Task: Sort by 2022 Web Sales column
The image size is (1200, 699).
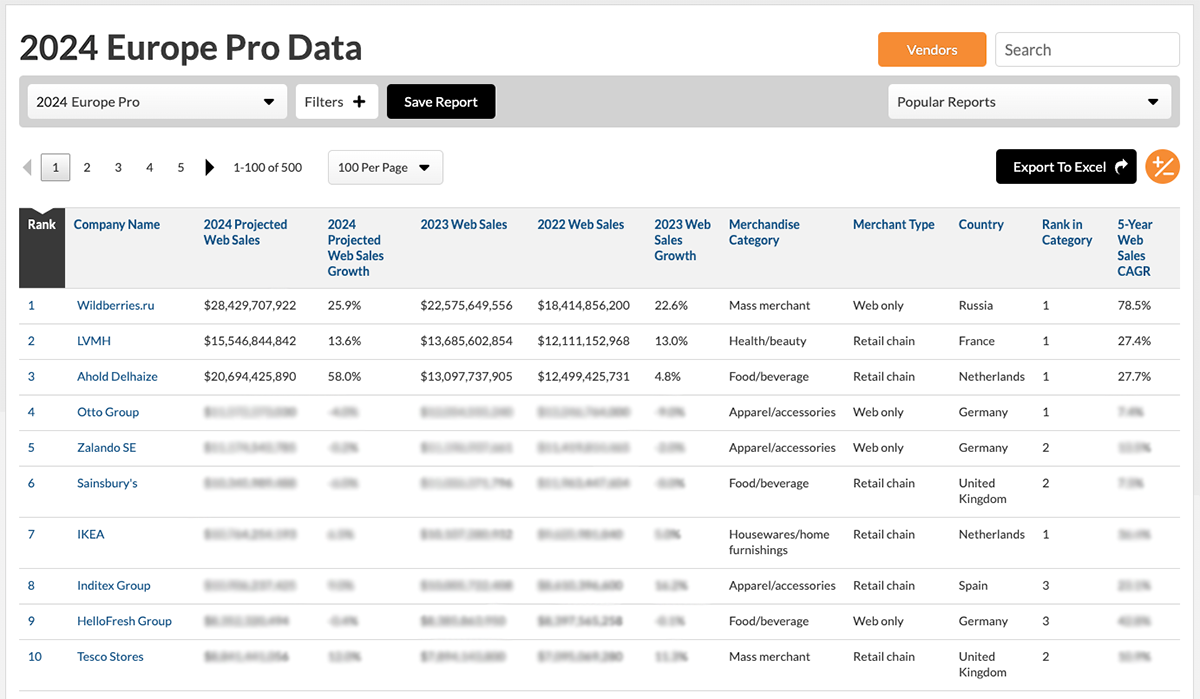Action: pyautogui.click(x=581, y=225)
